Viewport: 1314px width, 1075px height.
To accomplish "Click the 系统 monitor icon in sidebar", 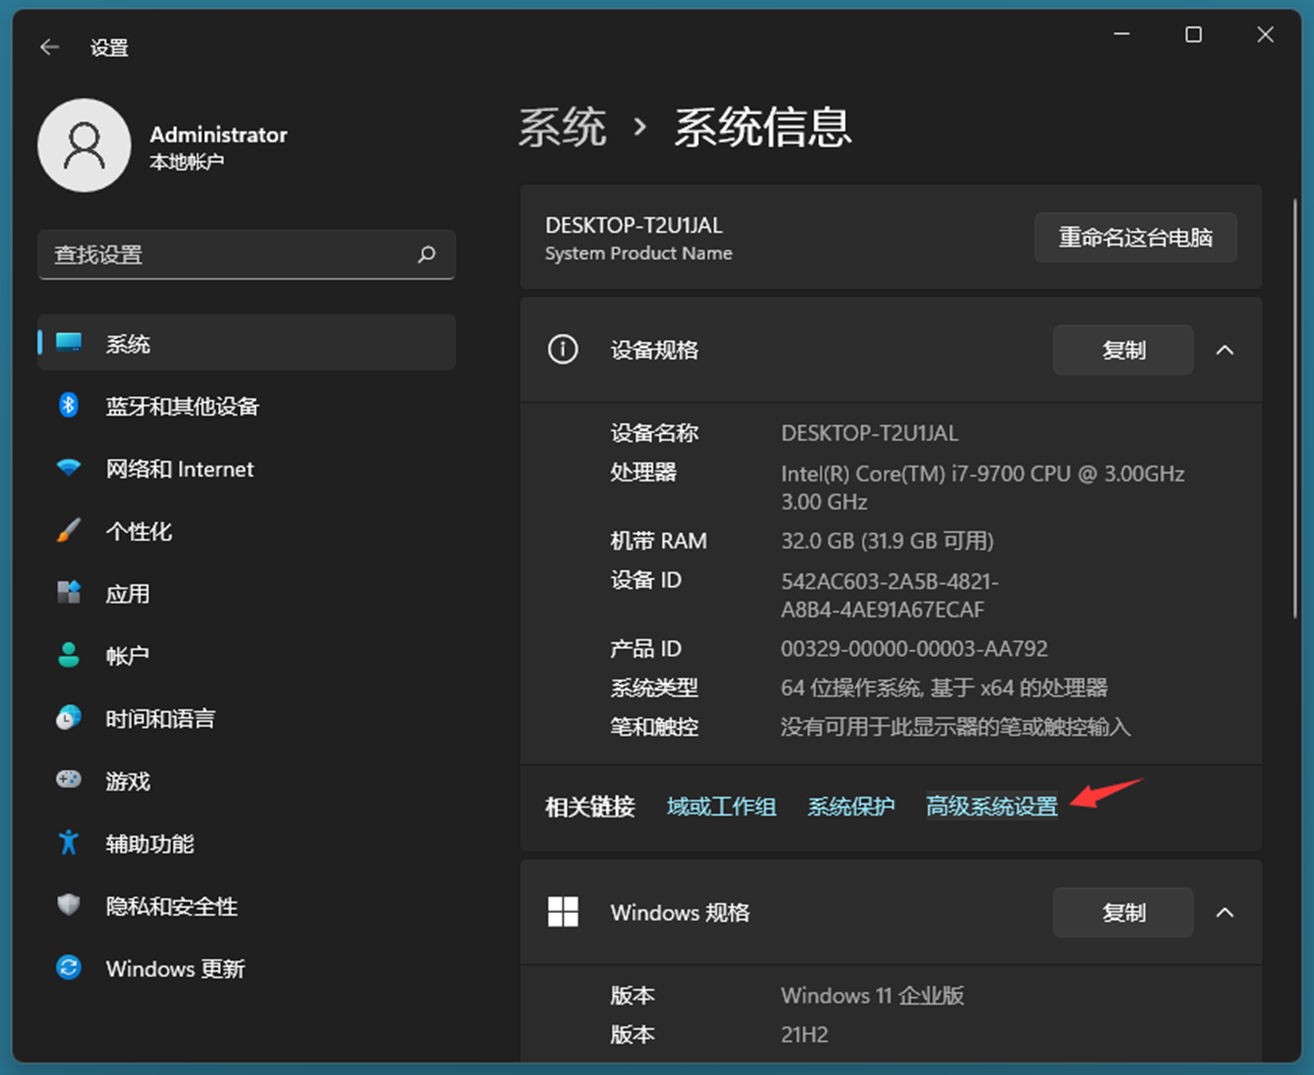I will point(69,343).
